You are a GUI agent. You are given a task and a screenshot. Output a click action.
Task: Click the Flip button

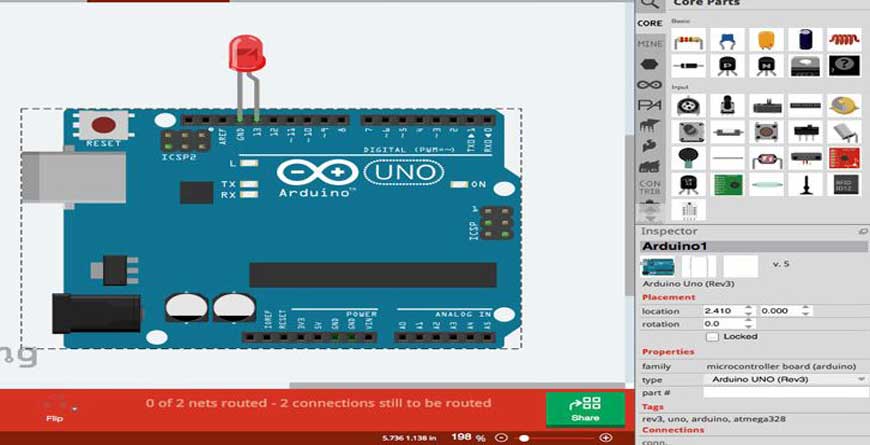(x=54, y=409)
